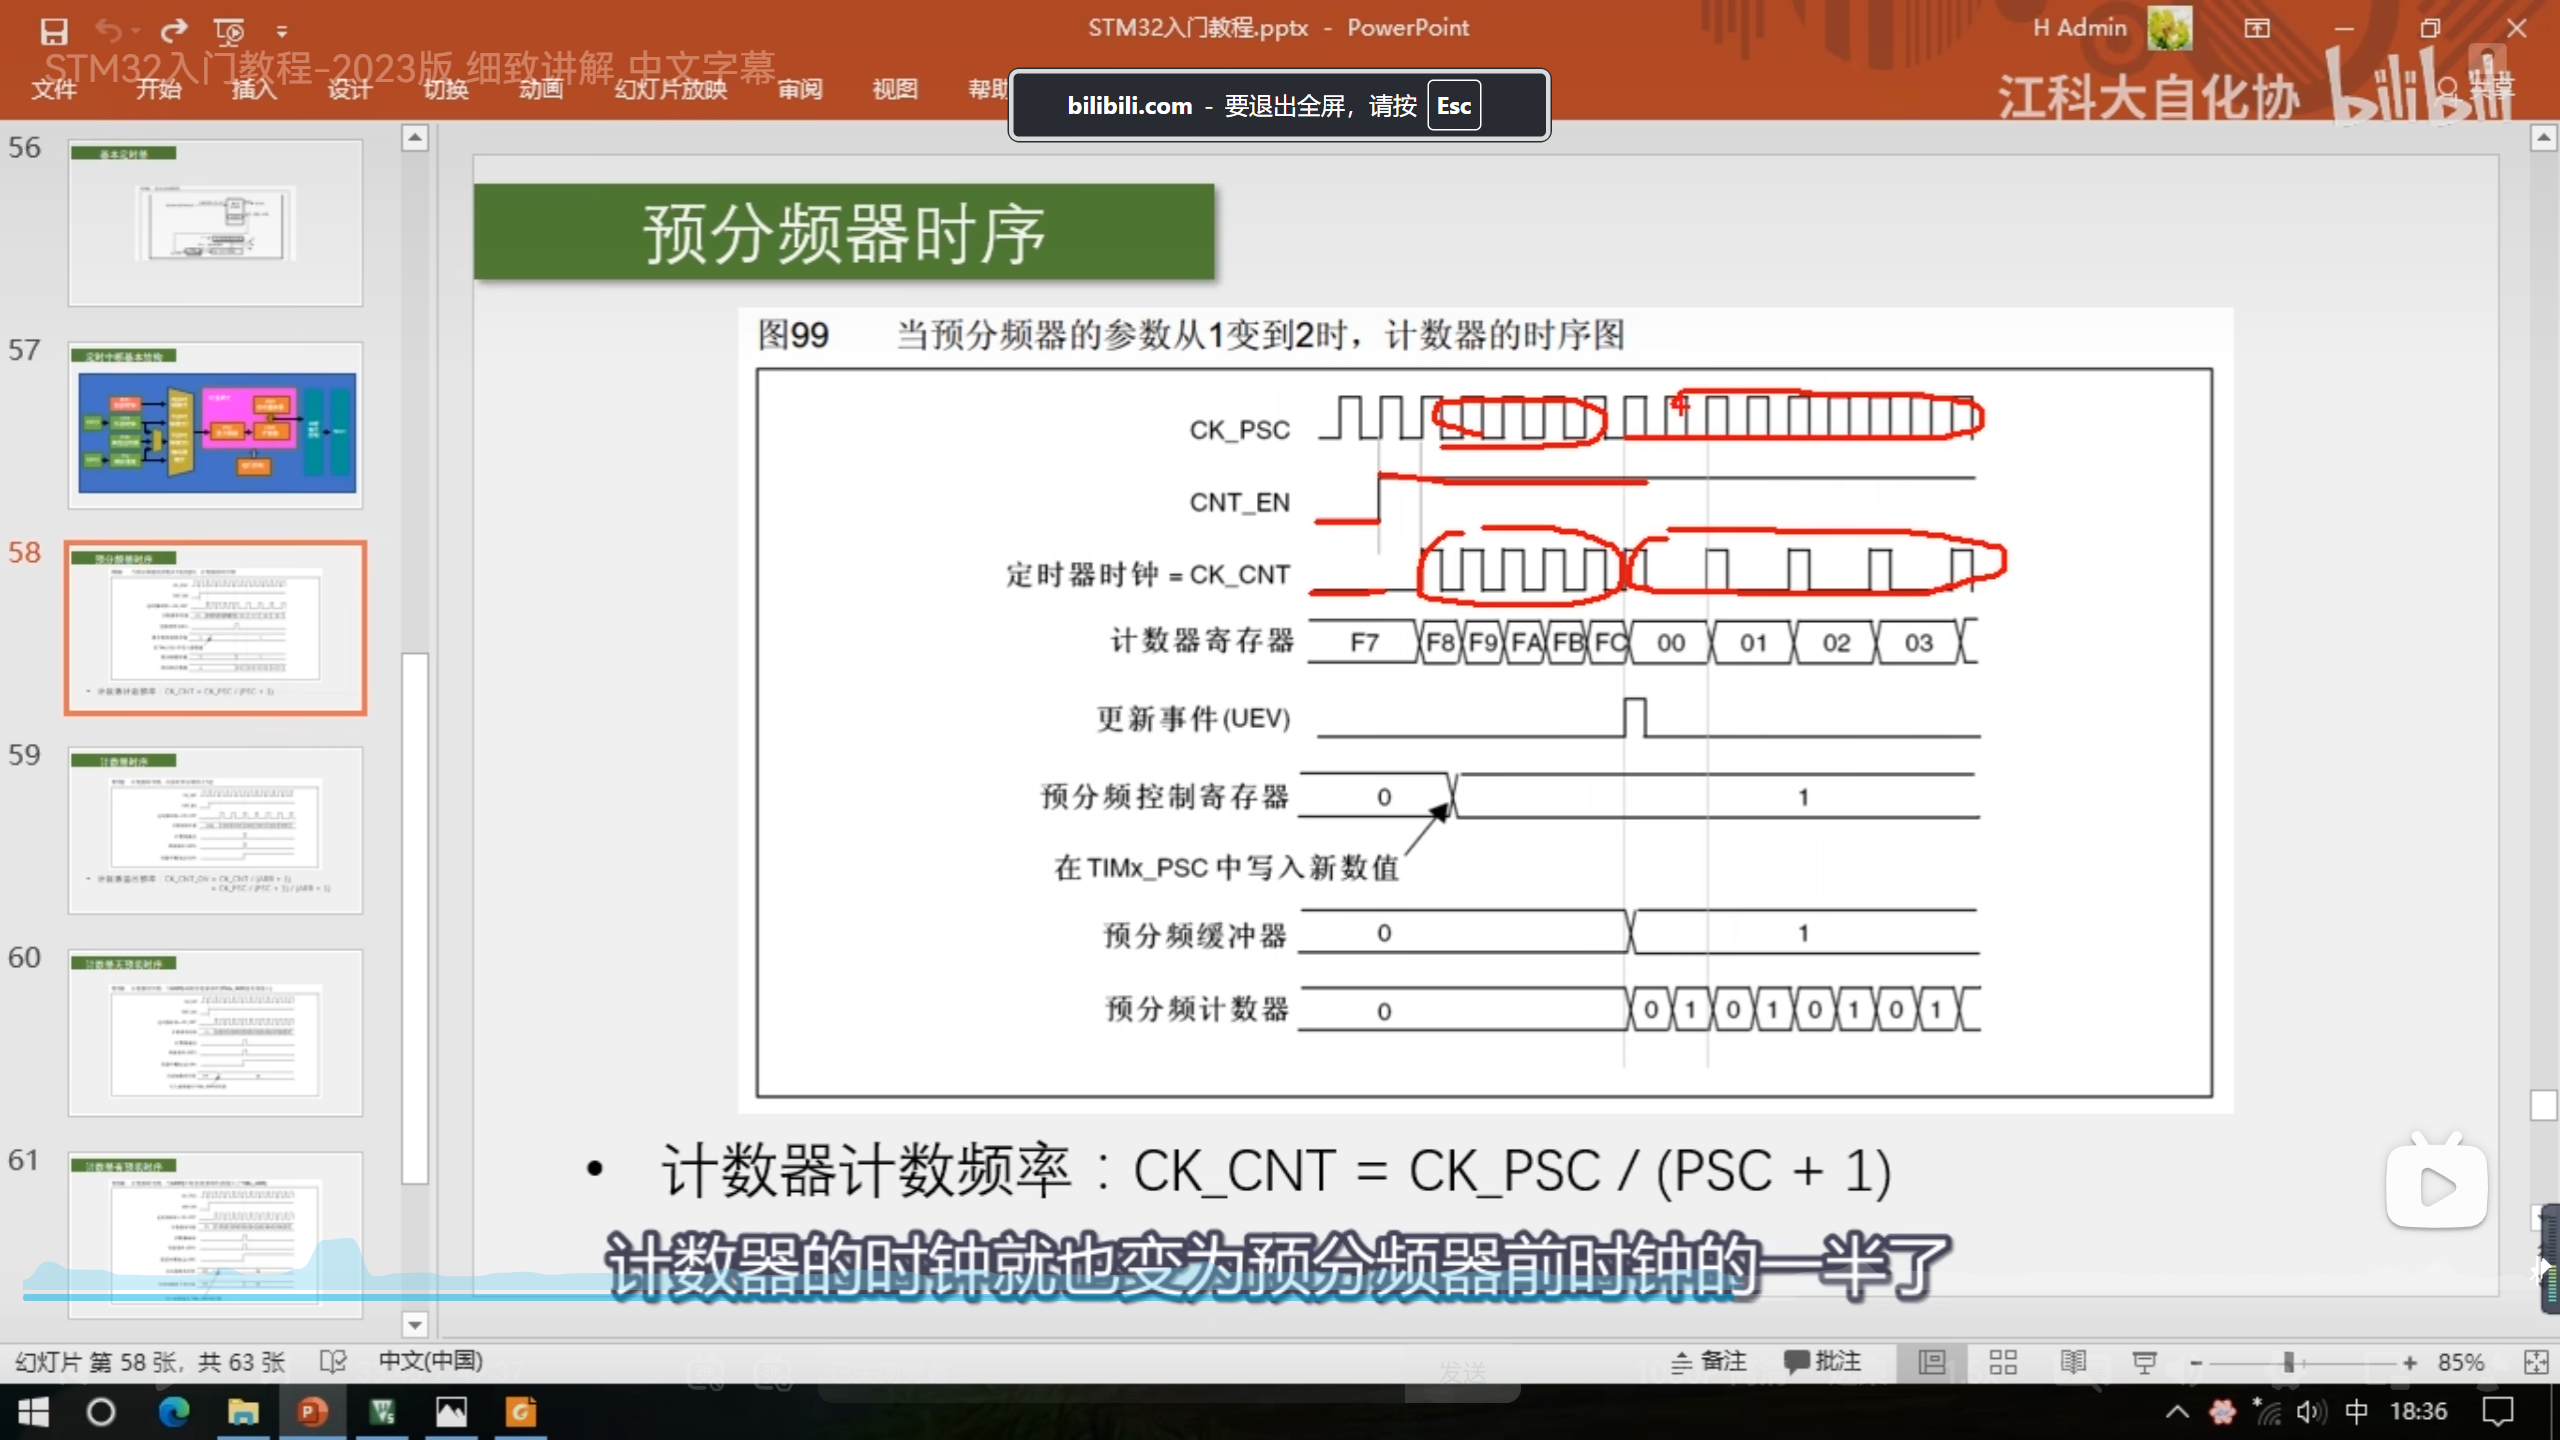Toggle the 备注 notes pane
Viewport: 2560px width, 1440px height.
(1709, 1362)
